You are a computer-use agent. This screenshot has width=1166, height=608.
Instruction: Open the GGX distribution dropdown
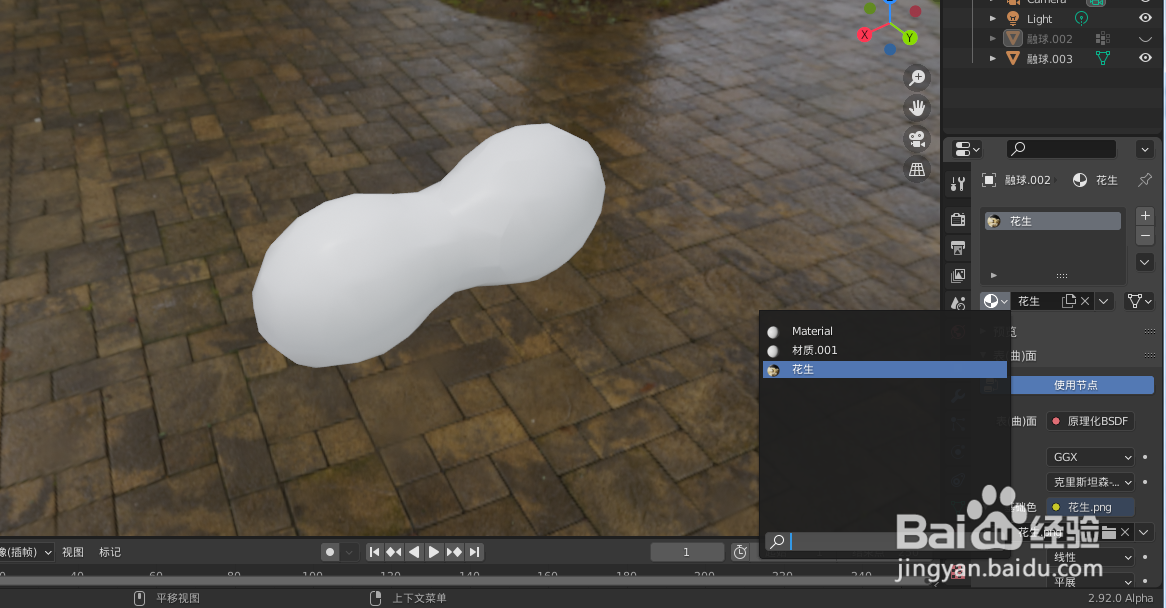1089,457
